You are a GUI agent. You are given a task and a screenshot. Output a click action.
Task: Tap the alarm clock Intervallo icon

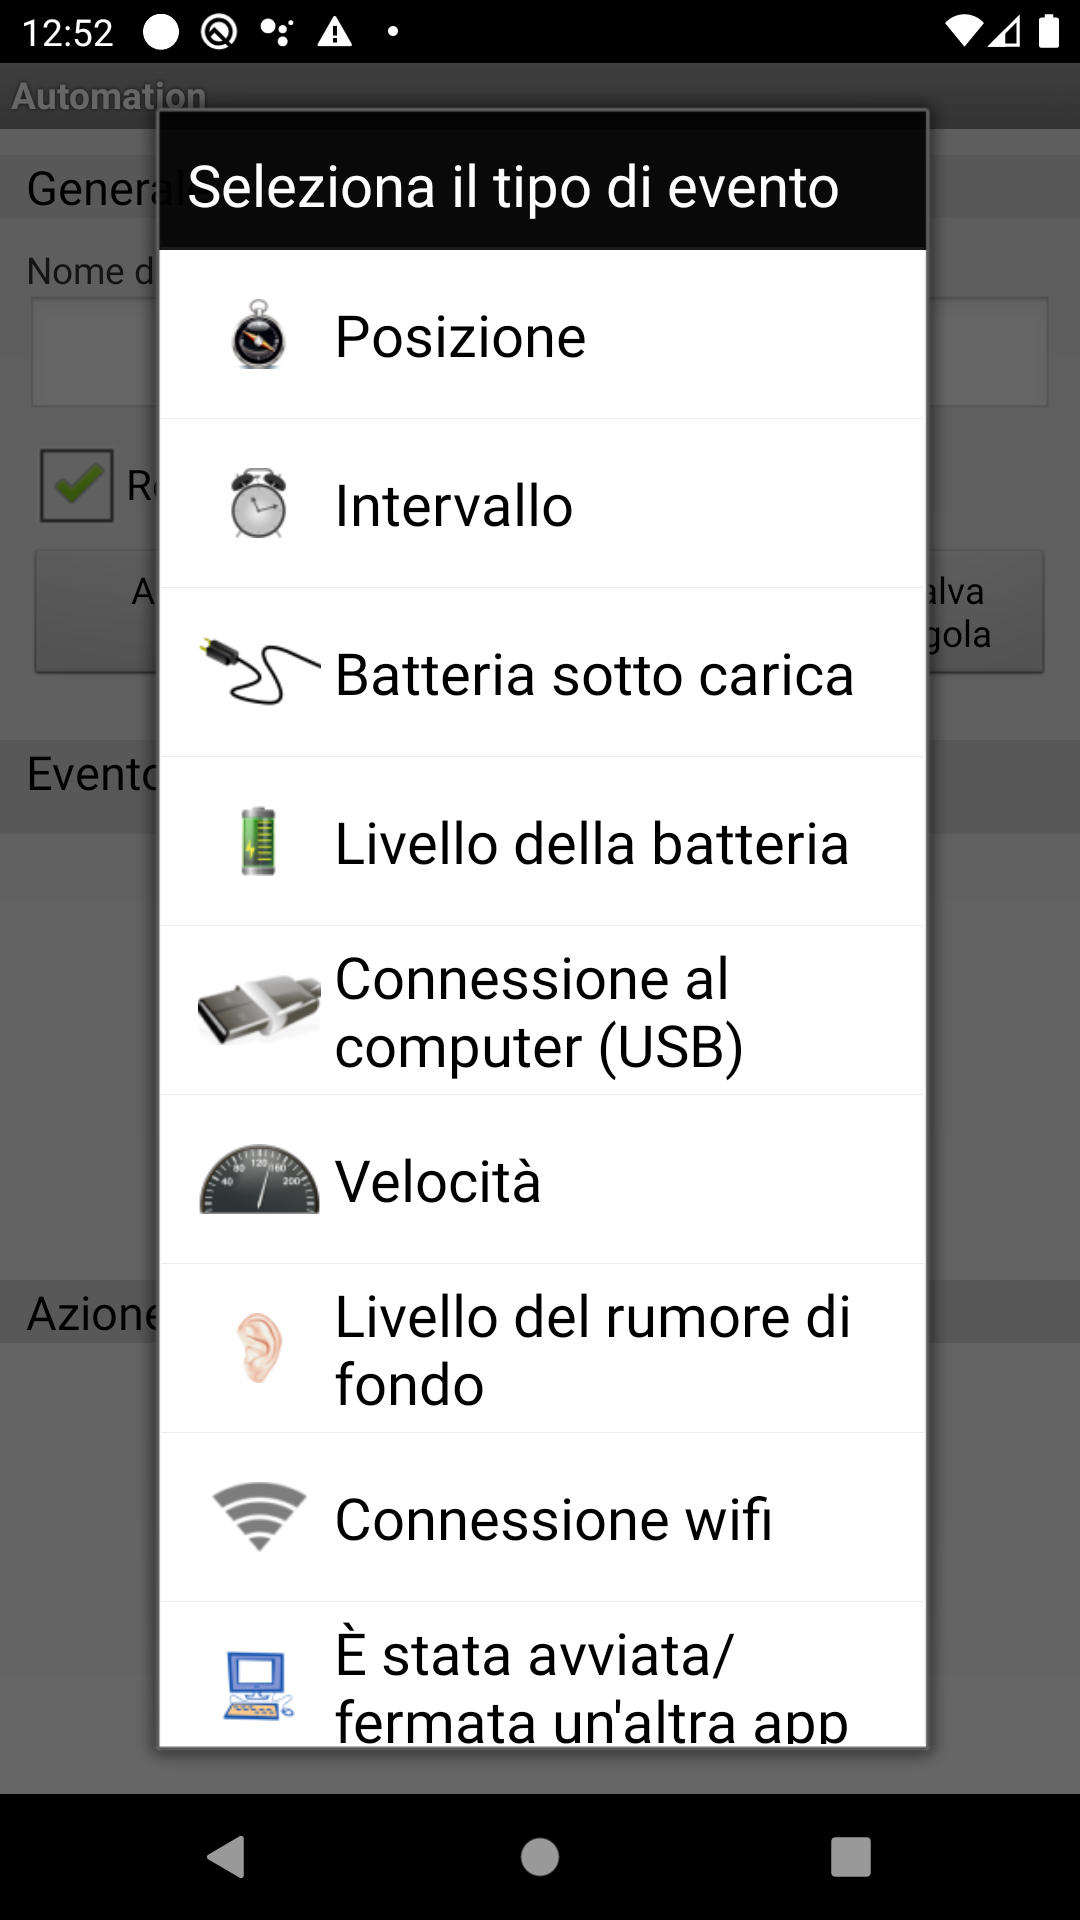tap(259, 504)
